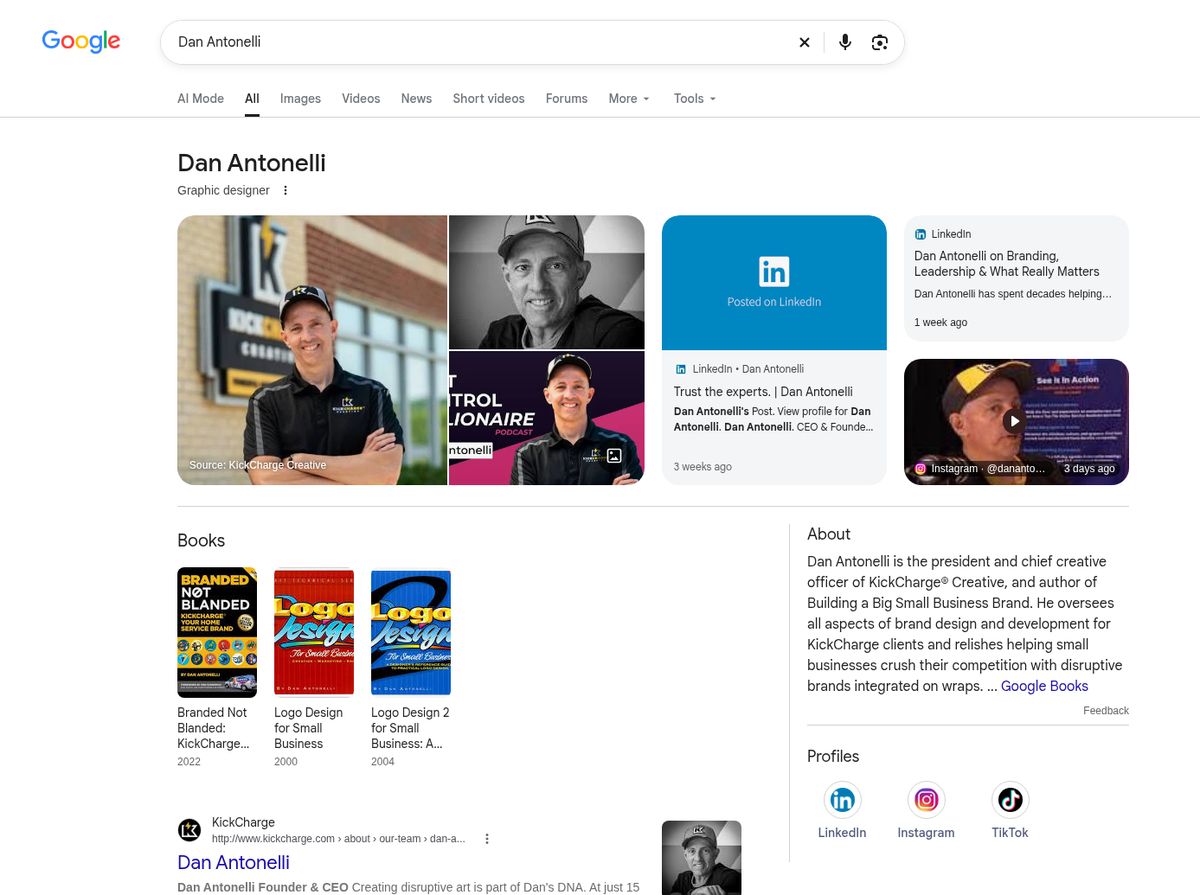Viewport: 1200px width, 895px height.
Task: Open Logo Design 2 book cover
Action: point(411,632)
